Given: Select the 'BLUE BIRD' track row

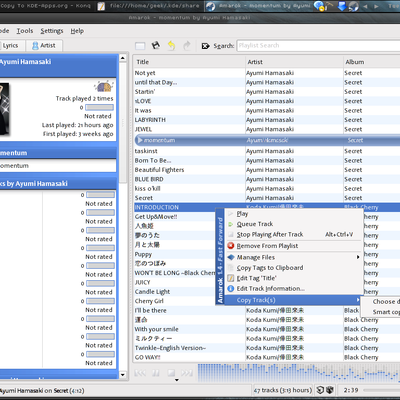Looking at the screenshot, I should click(x=267, y=179).
